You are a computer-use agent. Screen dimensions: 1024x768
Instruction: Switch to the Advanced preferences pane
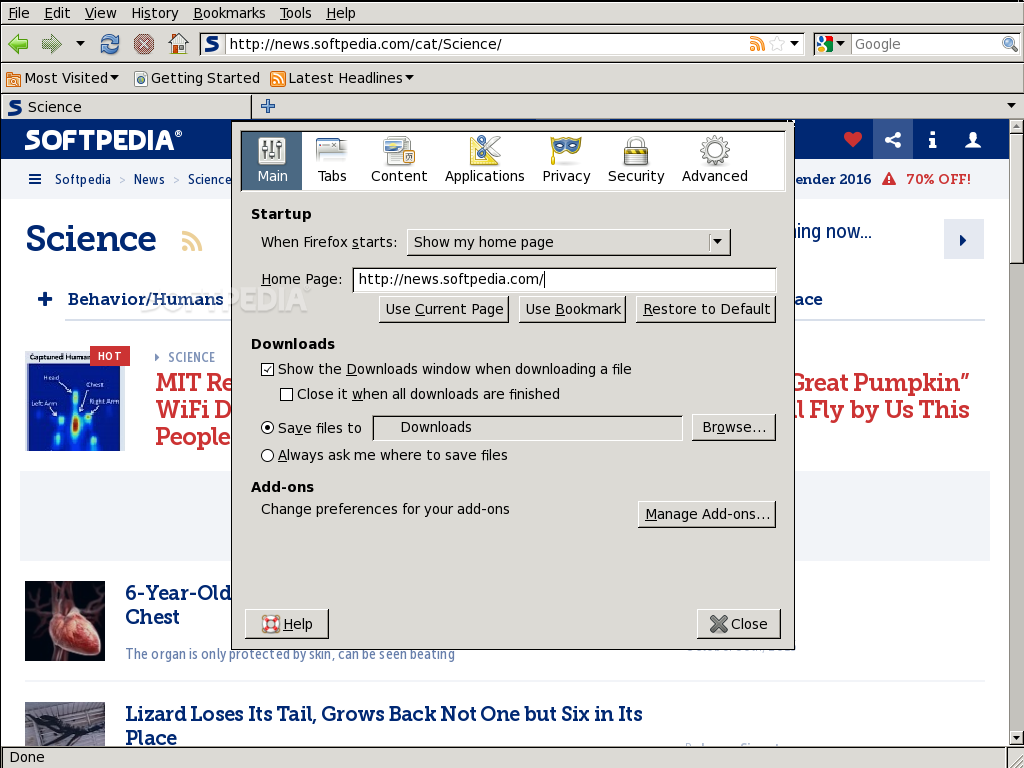click(x=714, y=161)
